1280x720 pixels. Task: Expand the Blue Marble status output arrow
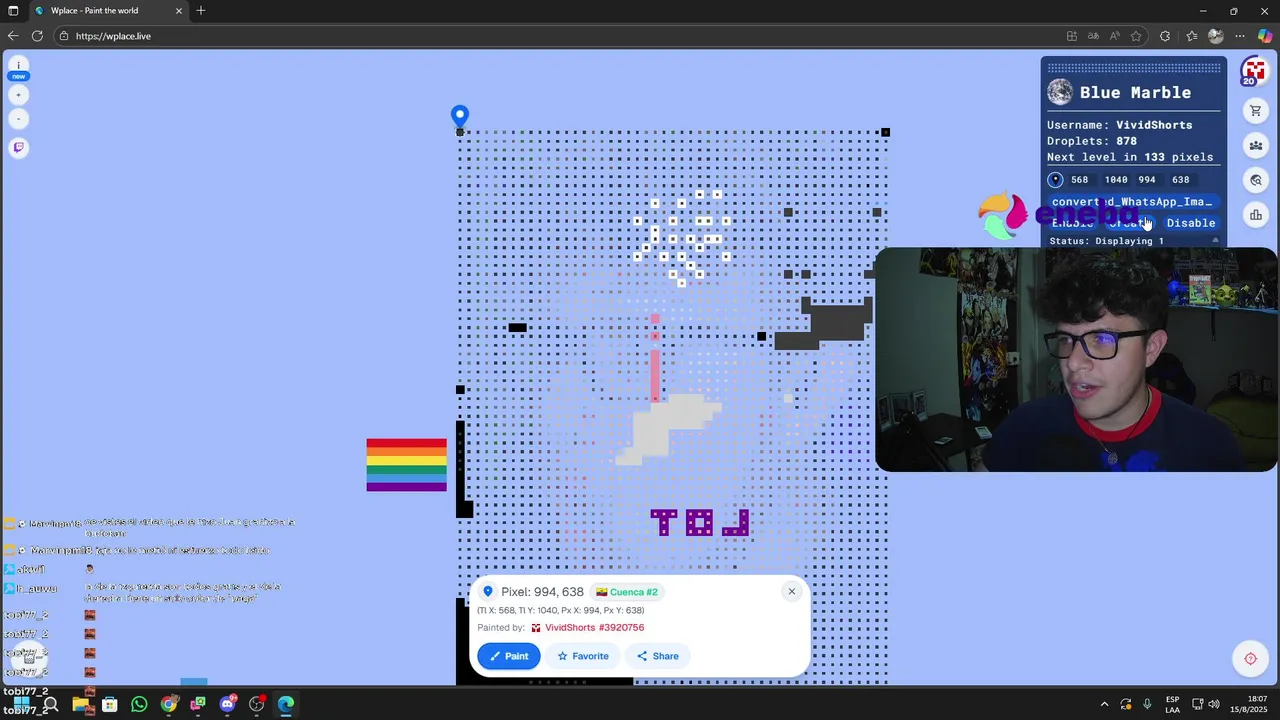click(1216, 241)
